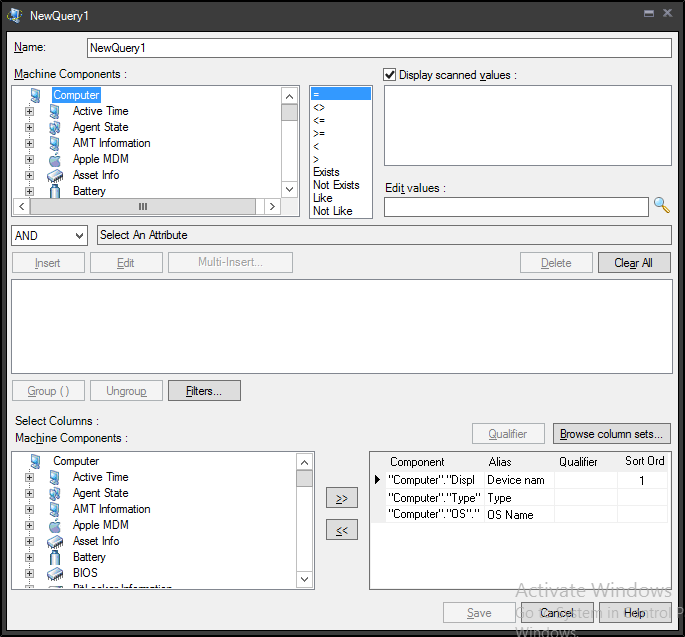685x637 pixels.
Task: Select the Asset Info icon in top tree
Action: tap(54, 175)
